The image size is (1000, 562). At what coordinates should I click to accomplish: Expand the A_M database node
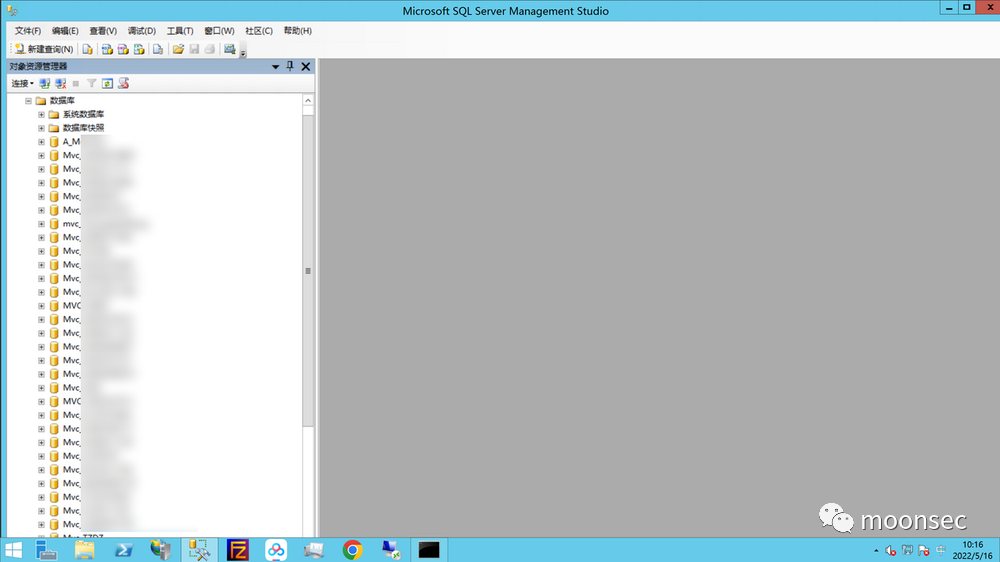(x=41, y=142)
